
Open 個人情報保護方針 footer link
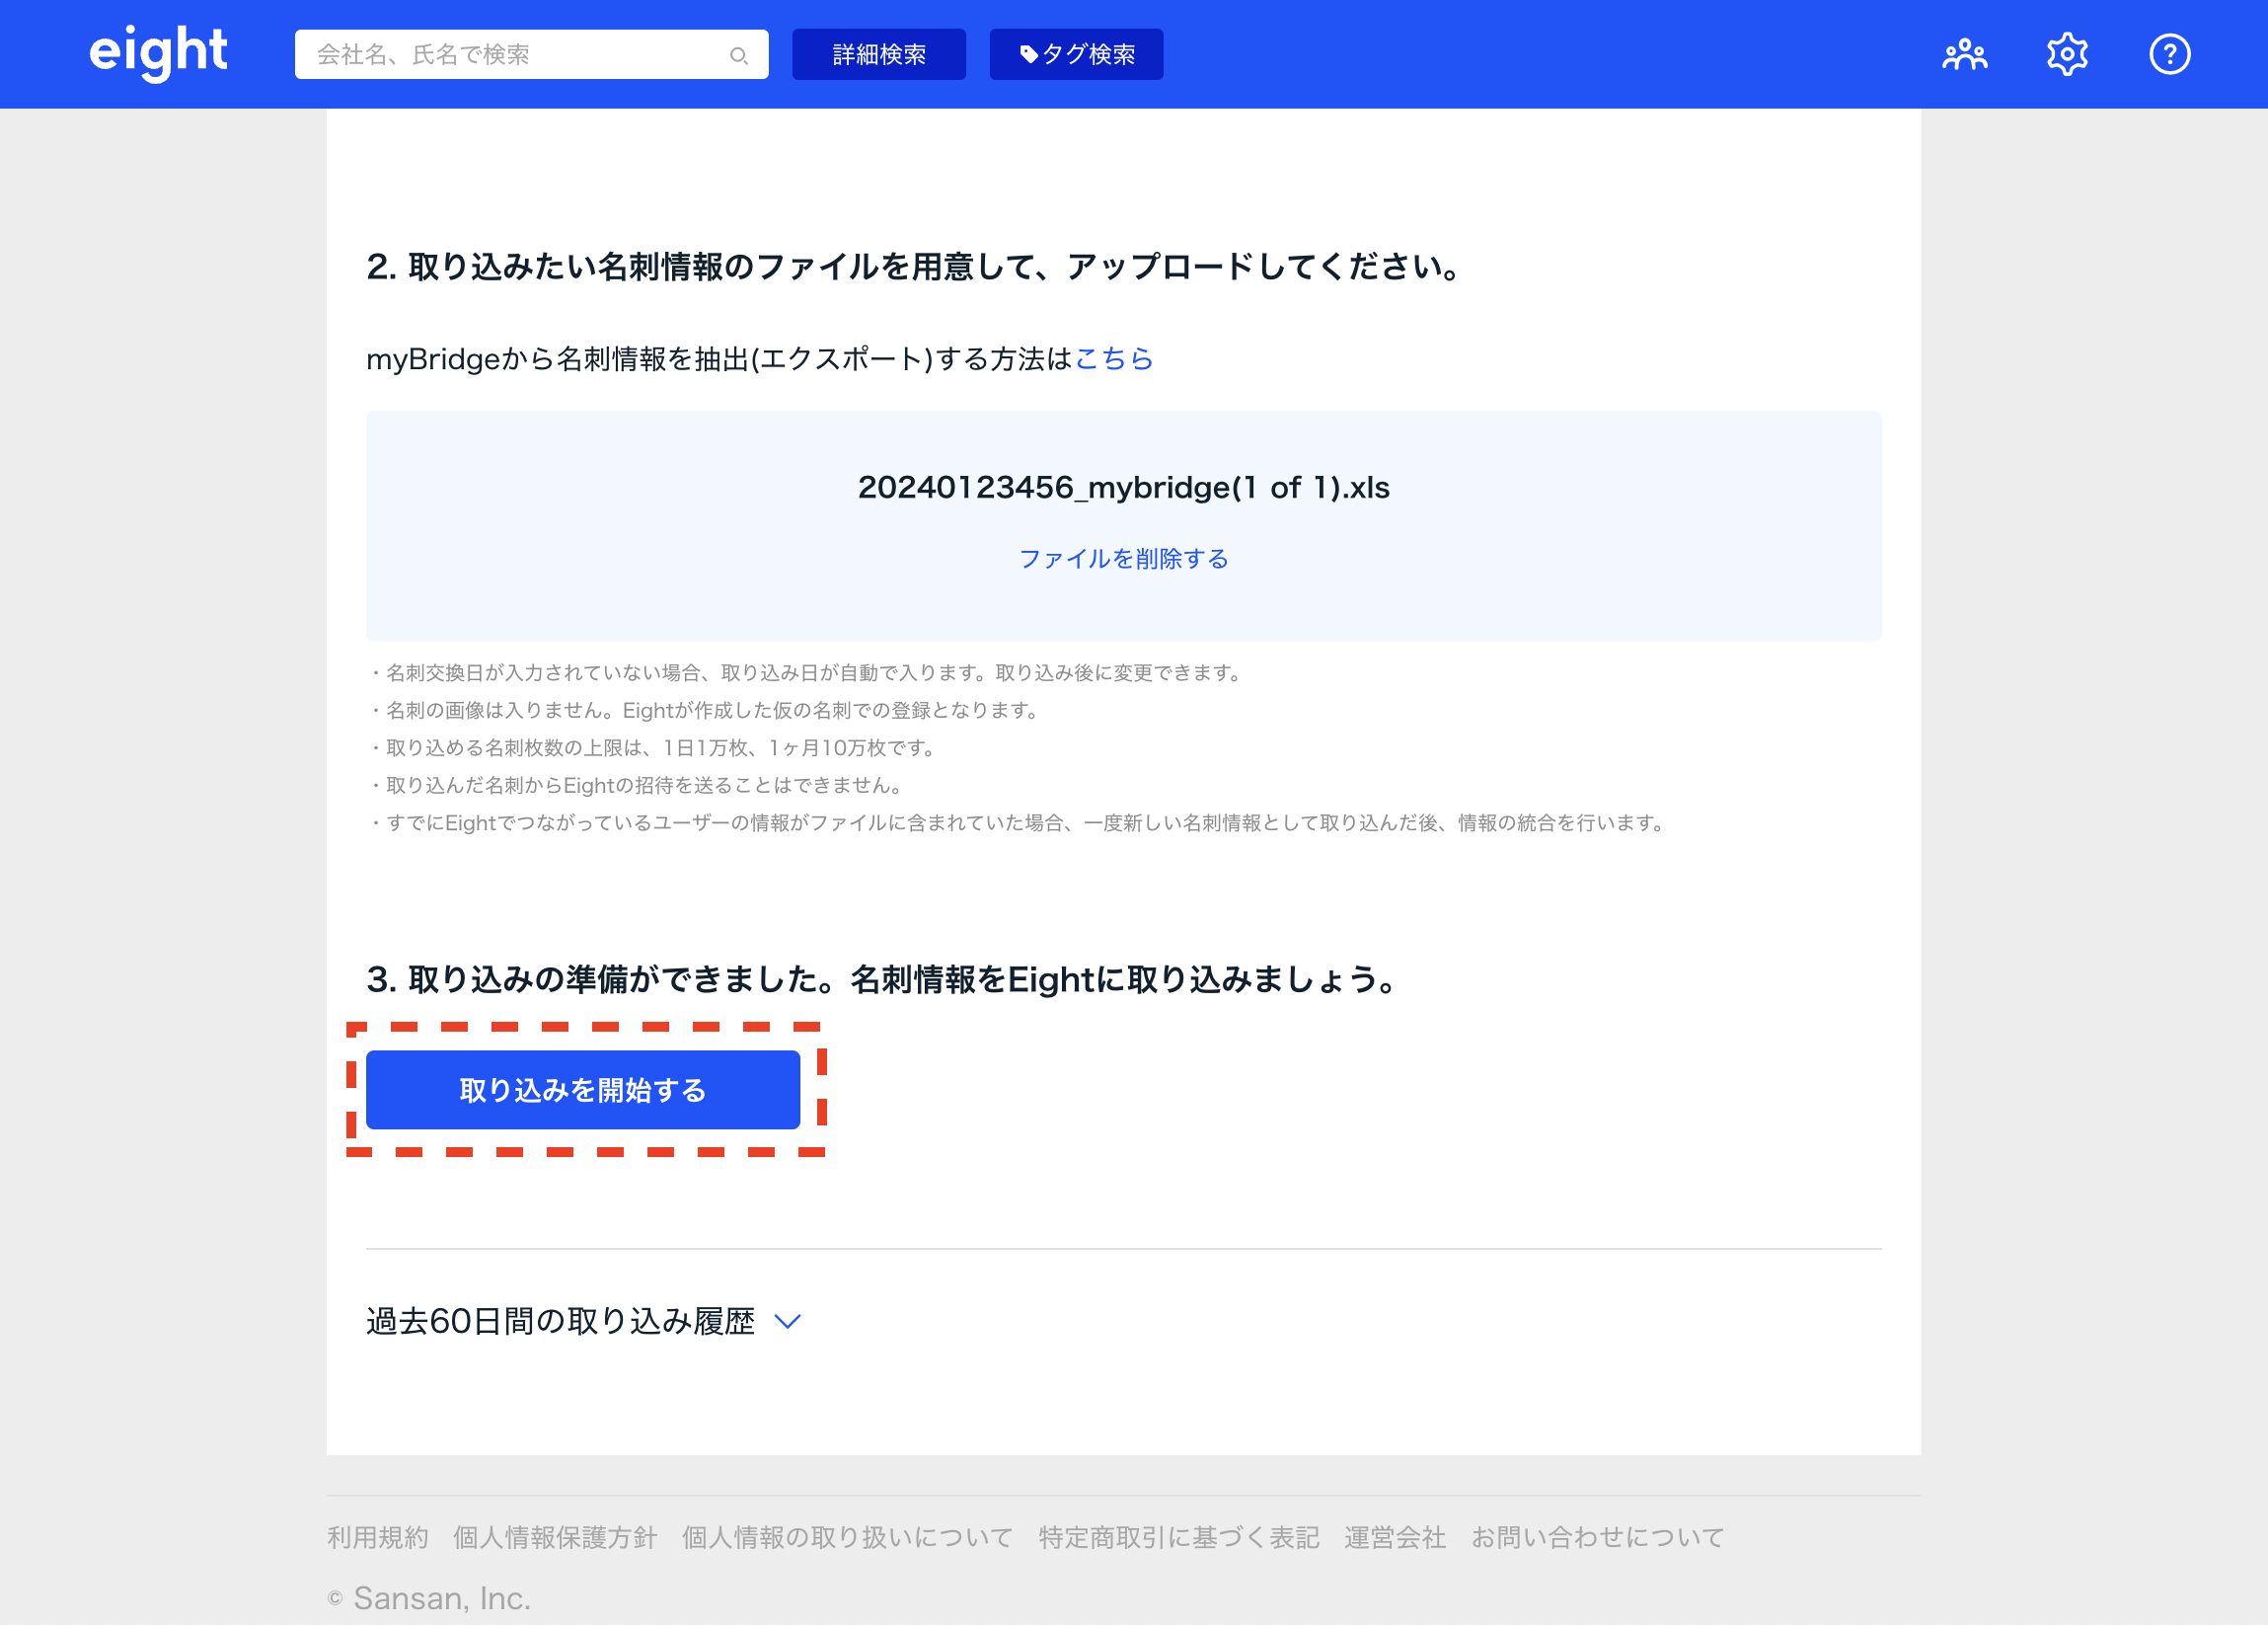tap(555, 1537)
